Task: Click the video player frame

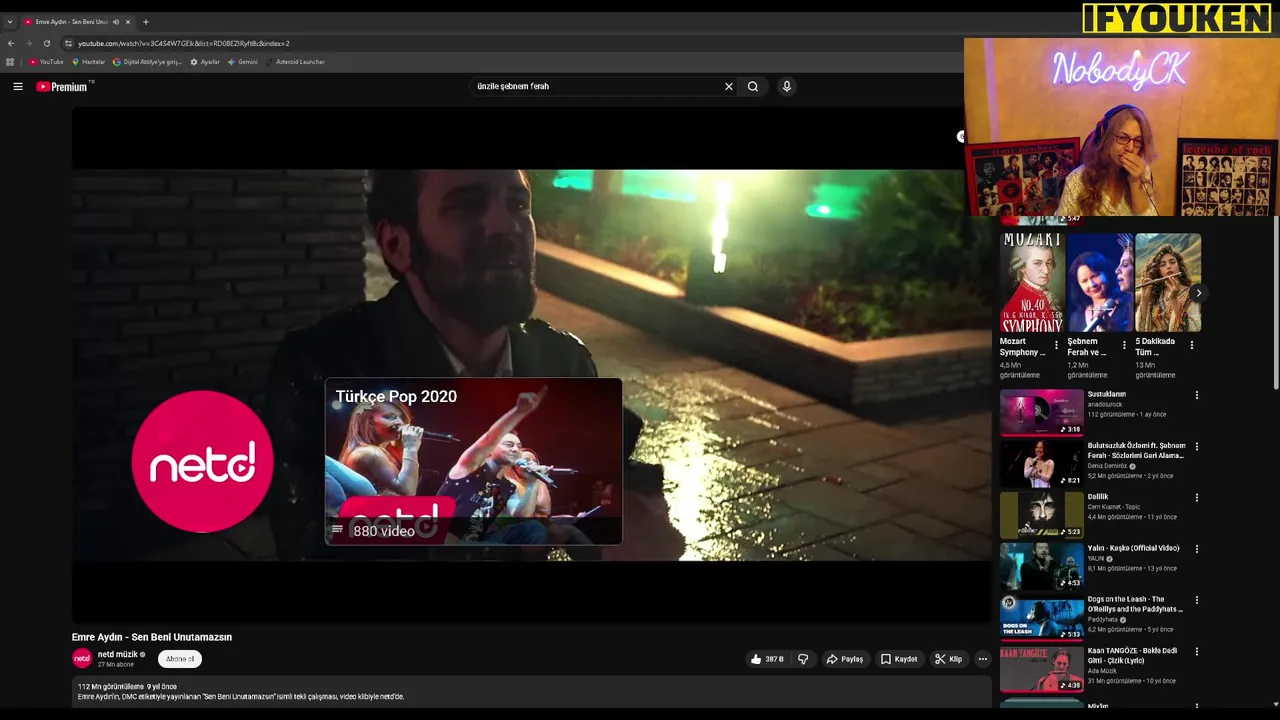Action: click(532, 365)
